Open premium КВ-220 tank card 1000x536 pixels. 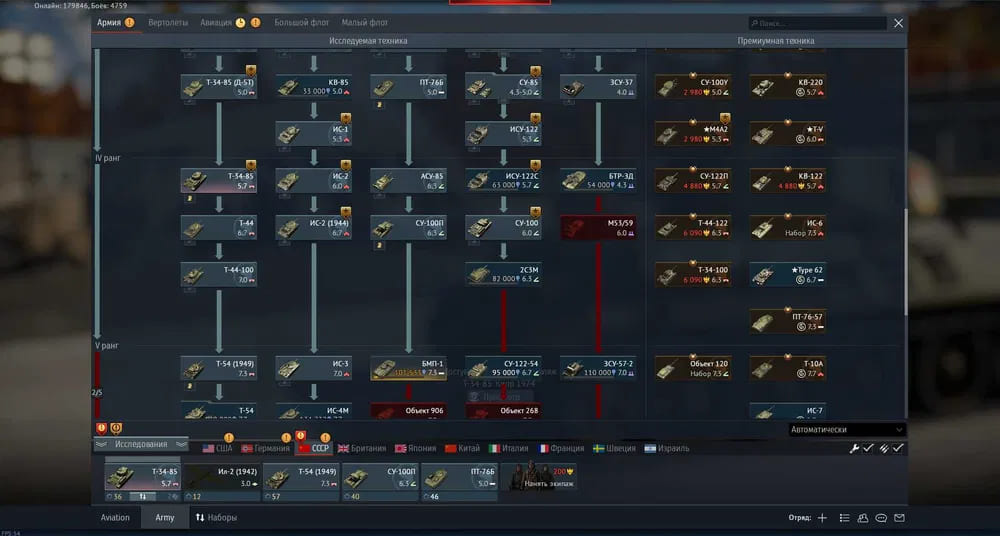click(788, 87)
